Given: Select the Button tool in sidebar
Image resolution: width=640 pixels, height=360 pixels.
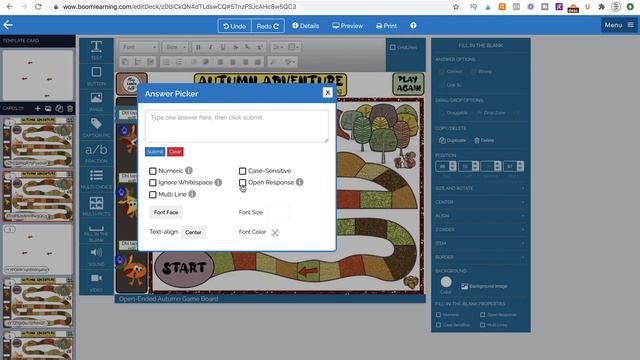Looking at the screenshot, I should click(x=96, y=76).
